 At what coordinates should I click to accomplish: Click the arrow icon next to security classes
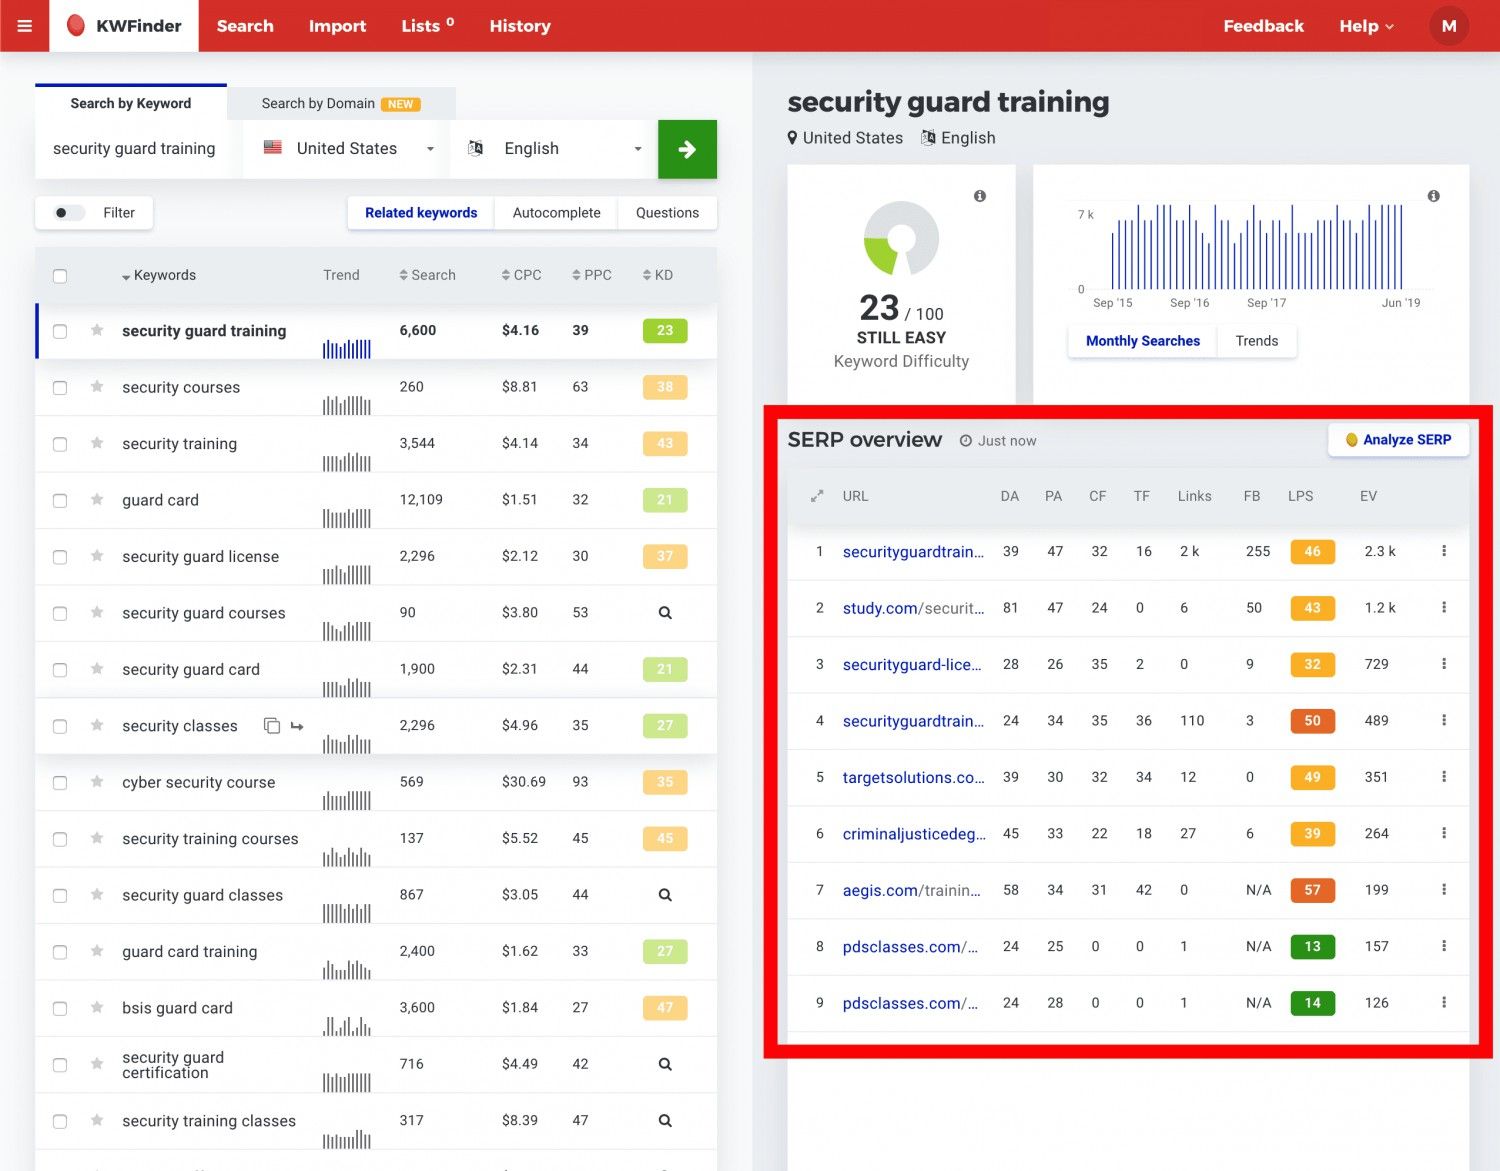(x=297, y=726)
